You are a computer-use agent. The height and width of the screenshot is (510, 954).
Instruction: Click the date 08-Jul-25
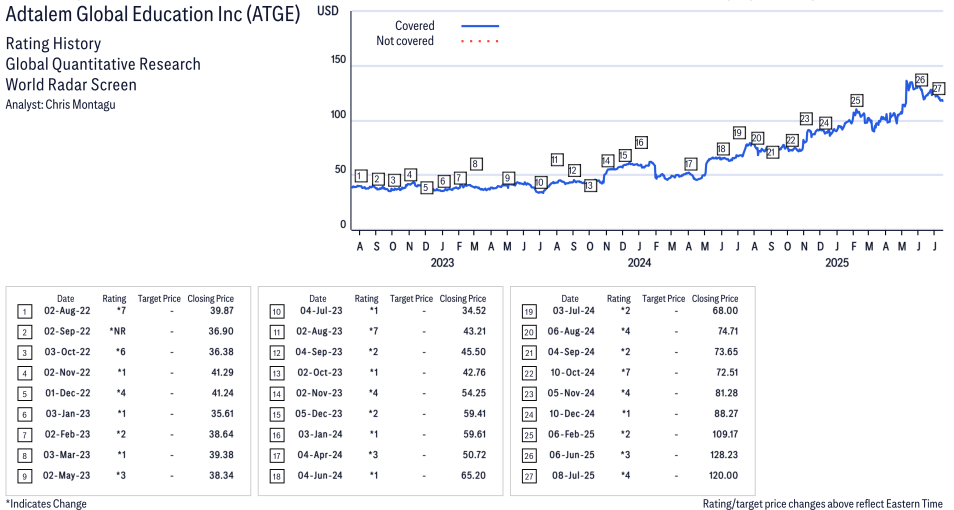coord(571,475)
